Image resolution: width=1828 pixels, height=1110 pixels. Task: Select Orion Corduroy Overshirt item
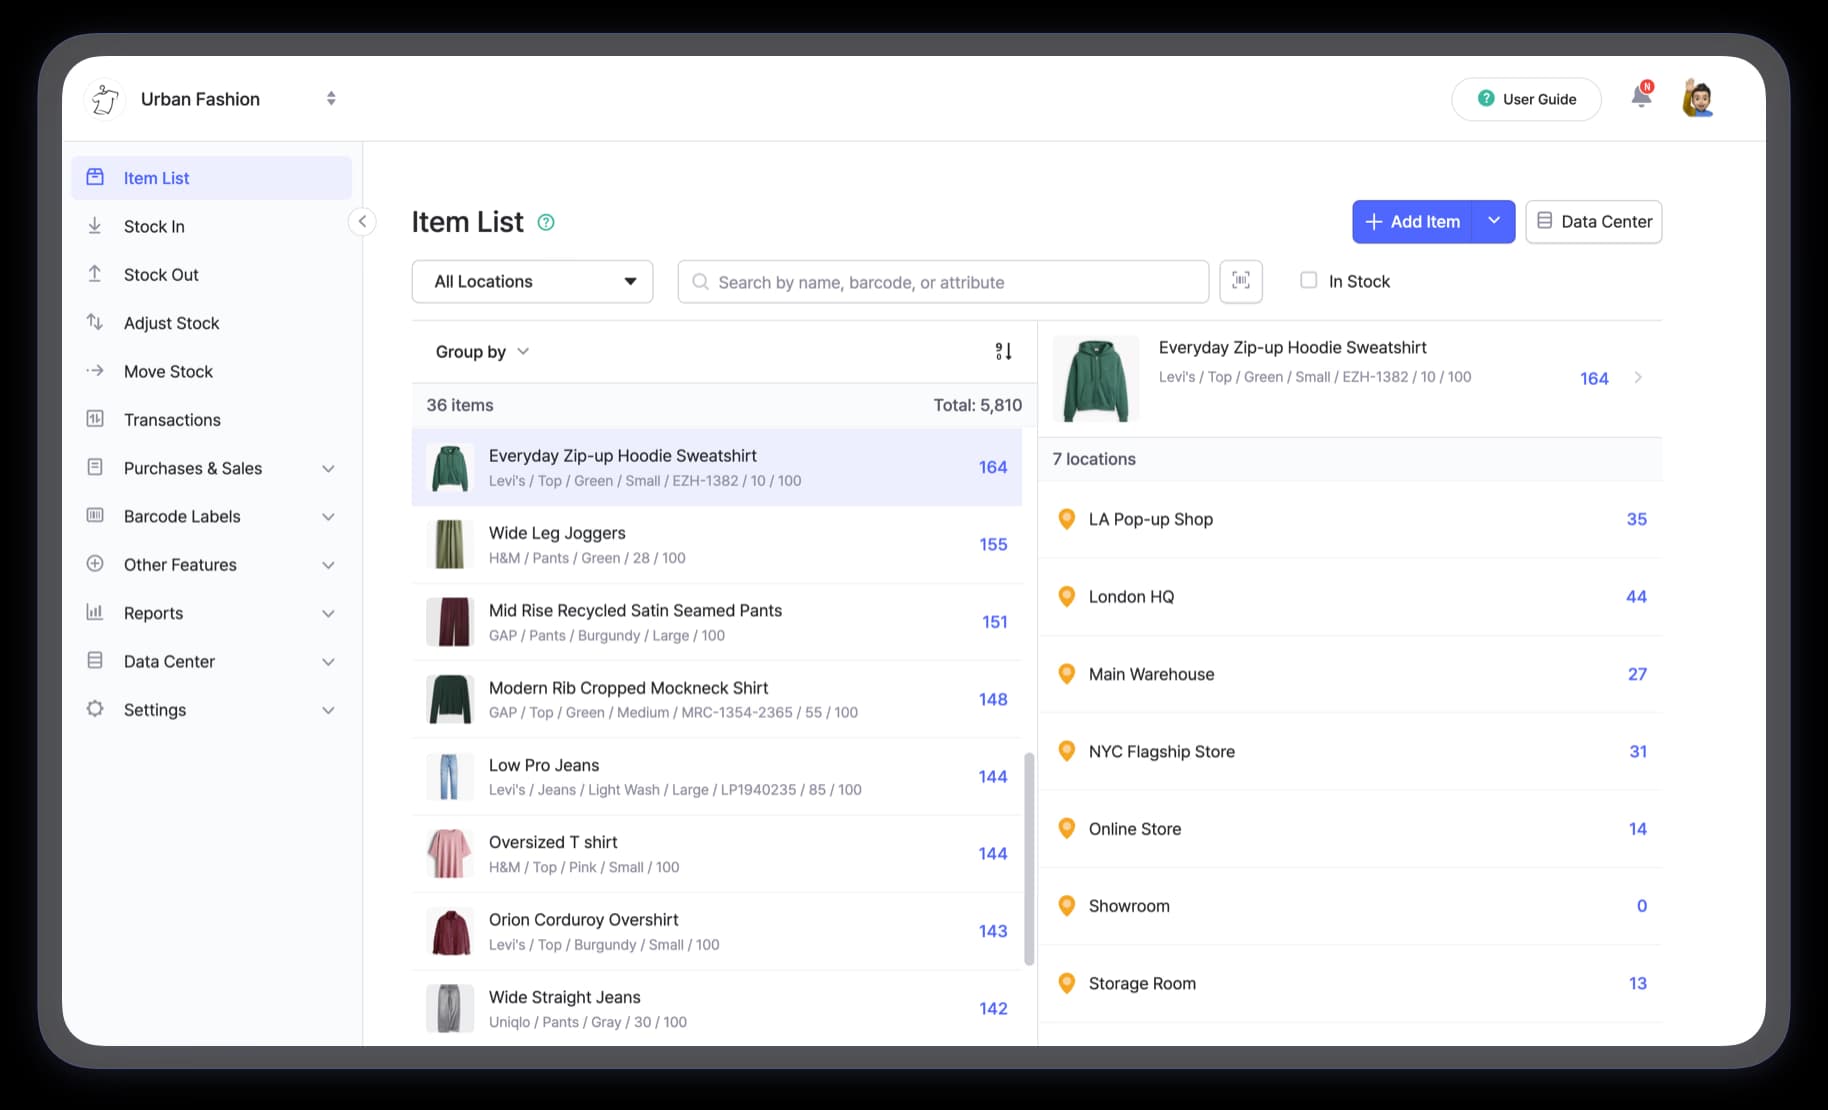[x=717, y=931]
